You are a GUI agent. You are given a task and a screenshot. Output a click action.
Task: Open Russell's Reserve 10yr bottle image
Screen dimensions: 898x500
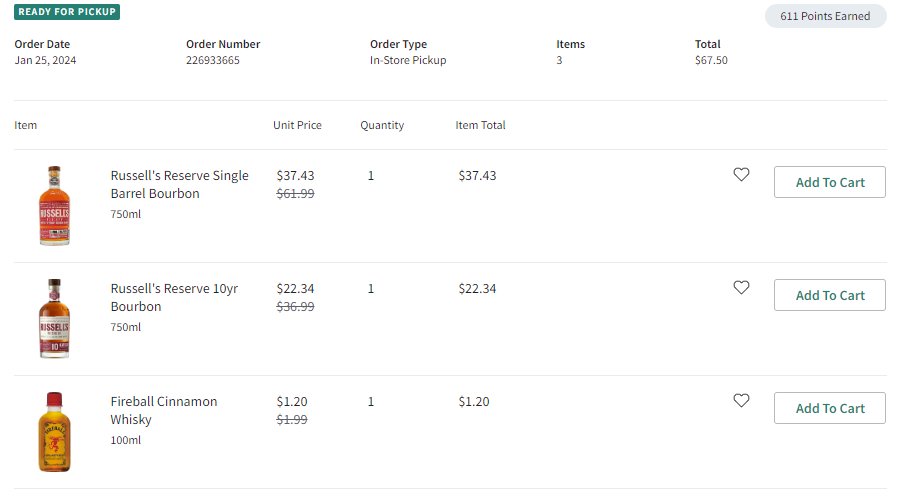(x=54, y=318)
